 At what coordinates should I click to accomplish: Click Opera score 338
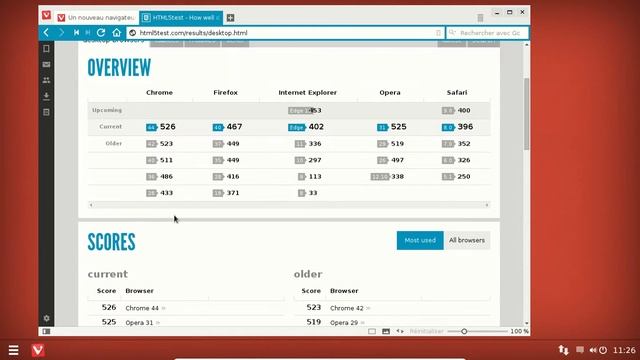[397, 176]
